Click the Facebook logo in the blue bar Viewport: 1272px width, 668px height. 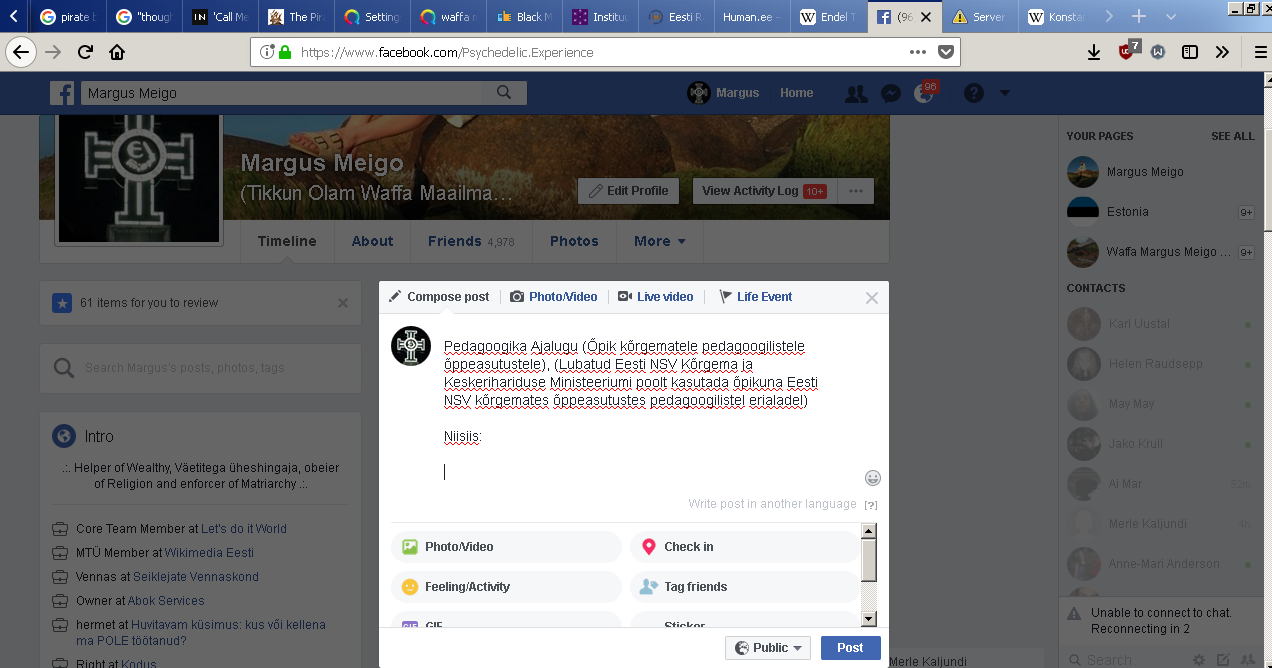(62, 93)
